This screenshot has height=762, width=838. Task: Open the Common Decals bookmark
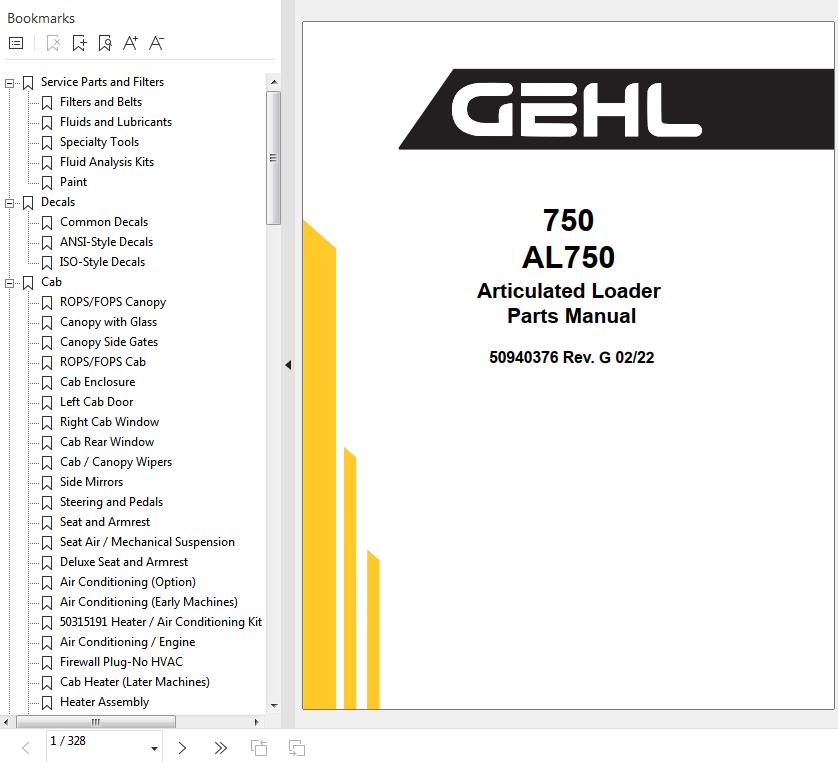coord(104,222)
